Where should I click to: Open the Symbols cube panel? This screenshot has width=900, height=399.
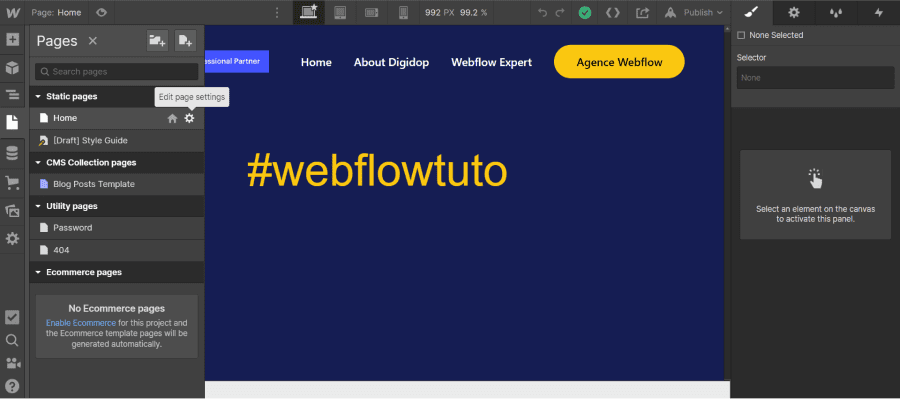[x=12, y=67]
